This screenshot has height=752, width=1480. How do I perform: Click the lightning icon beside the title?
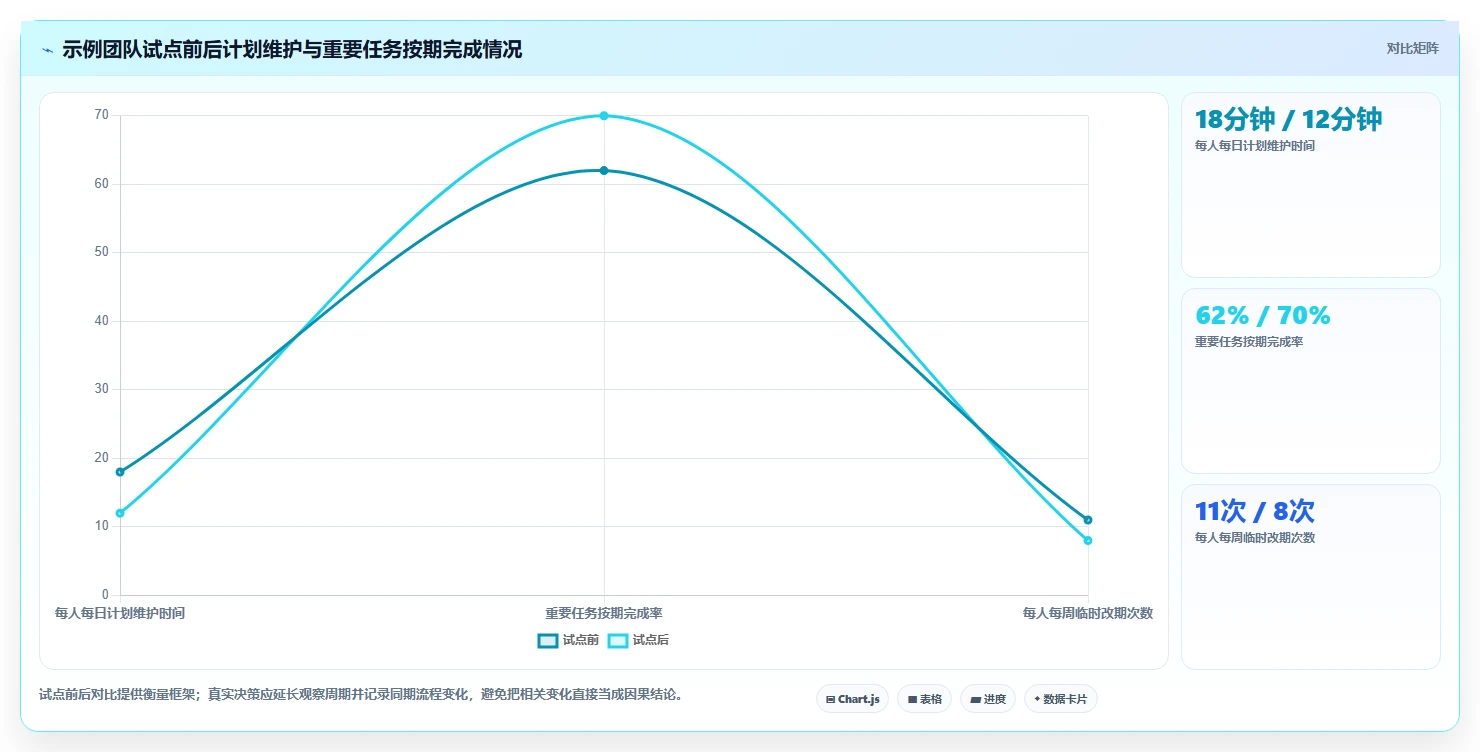tap(48, 50)
